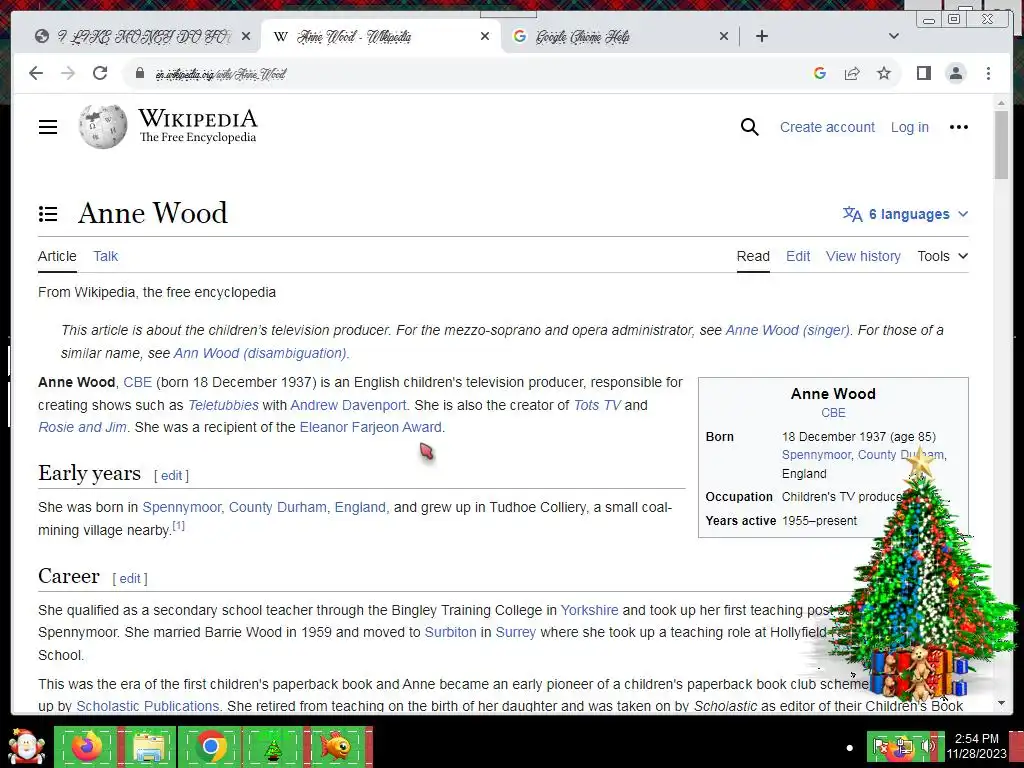
Task: Close the Anne Wood Wikipedia tab
Action: pyautogui.click(x=485, y=36)
